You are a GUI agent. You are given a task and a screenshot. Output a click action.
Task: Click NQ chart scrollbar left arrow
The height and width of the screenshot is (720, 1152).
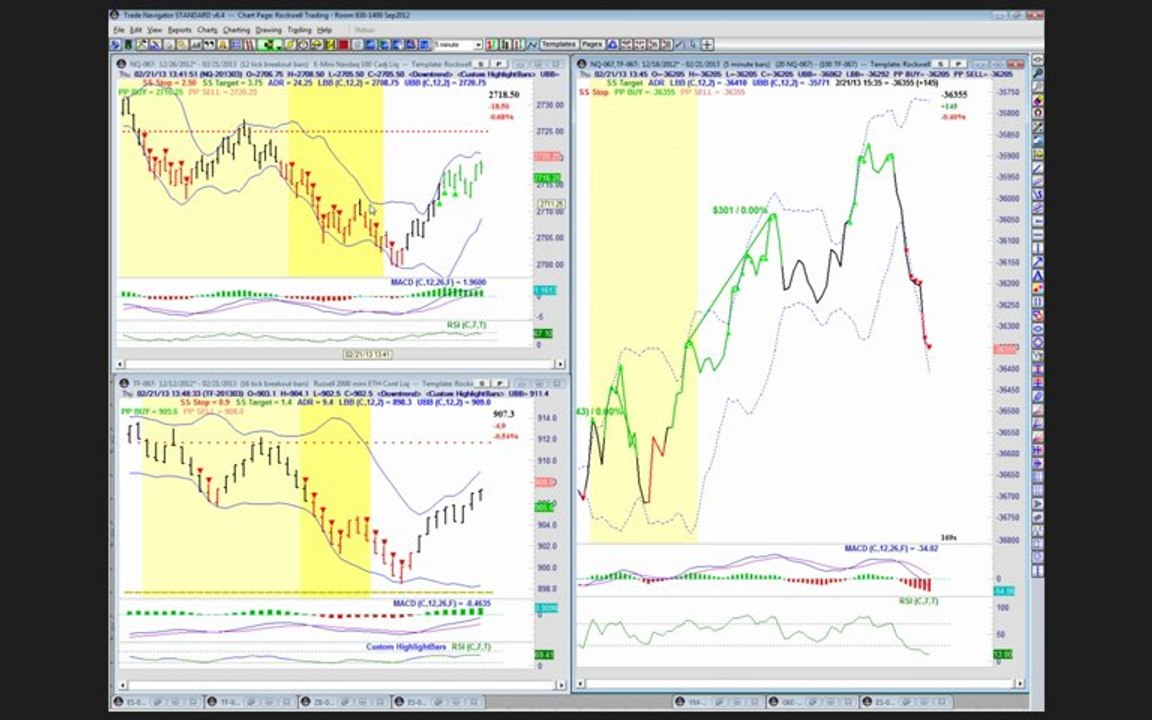pos(120,364)
